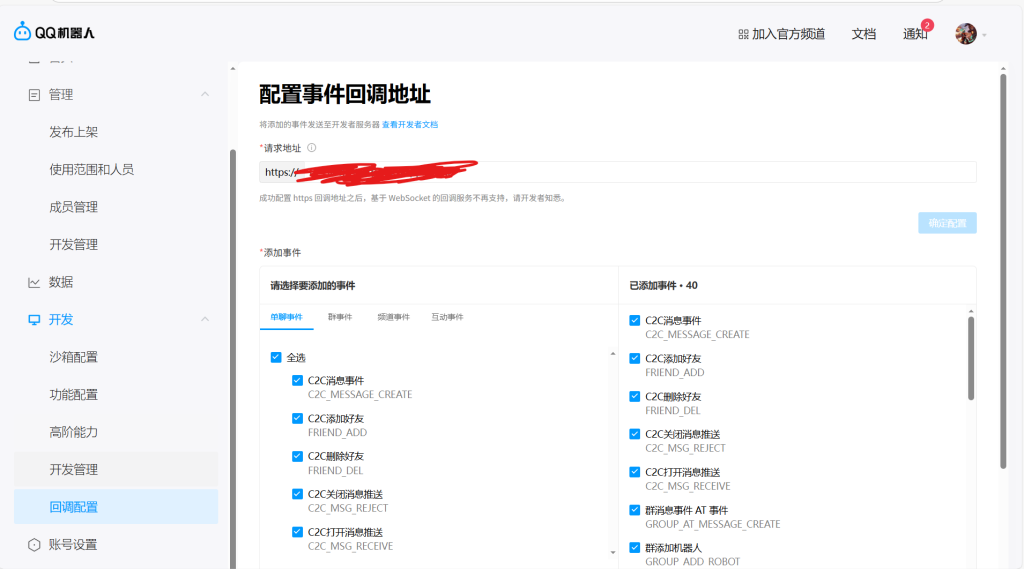Image resolution: width=1024 pixels, height=569 pixels.
Task: Click the 开发 monitor icon in sidebar
Action: click(34, 320)
